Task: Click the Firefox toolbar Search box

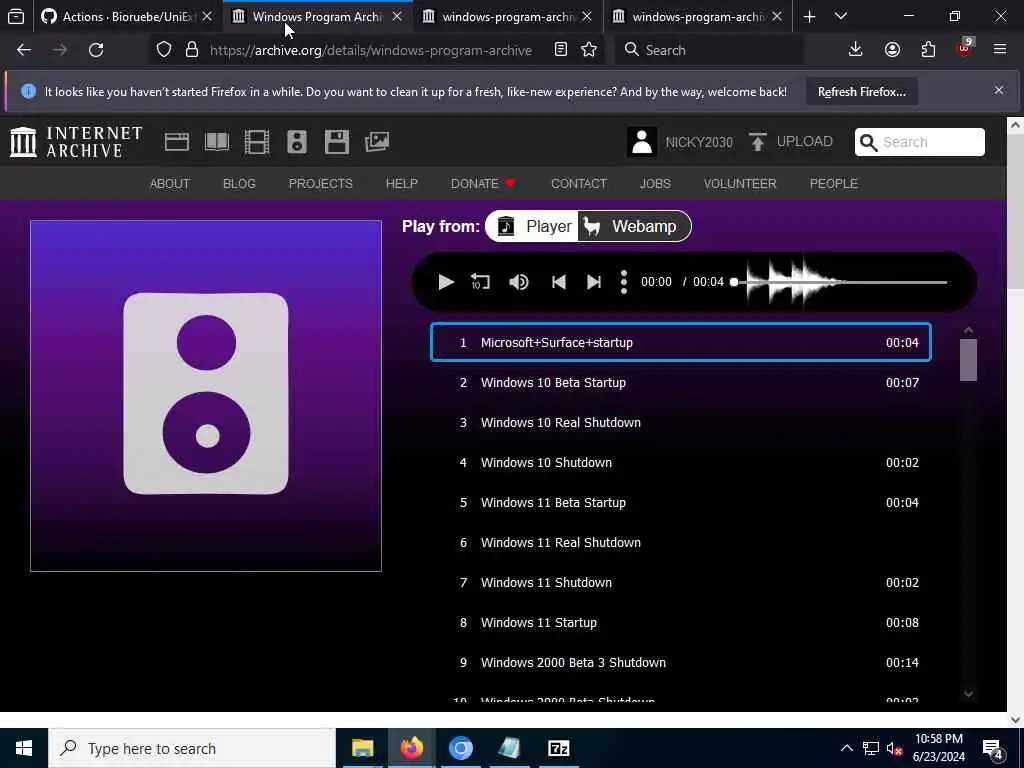Action: [x=709, y=50]
